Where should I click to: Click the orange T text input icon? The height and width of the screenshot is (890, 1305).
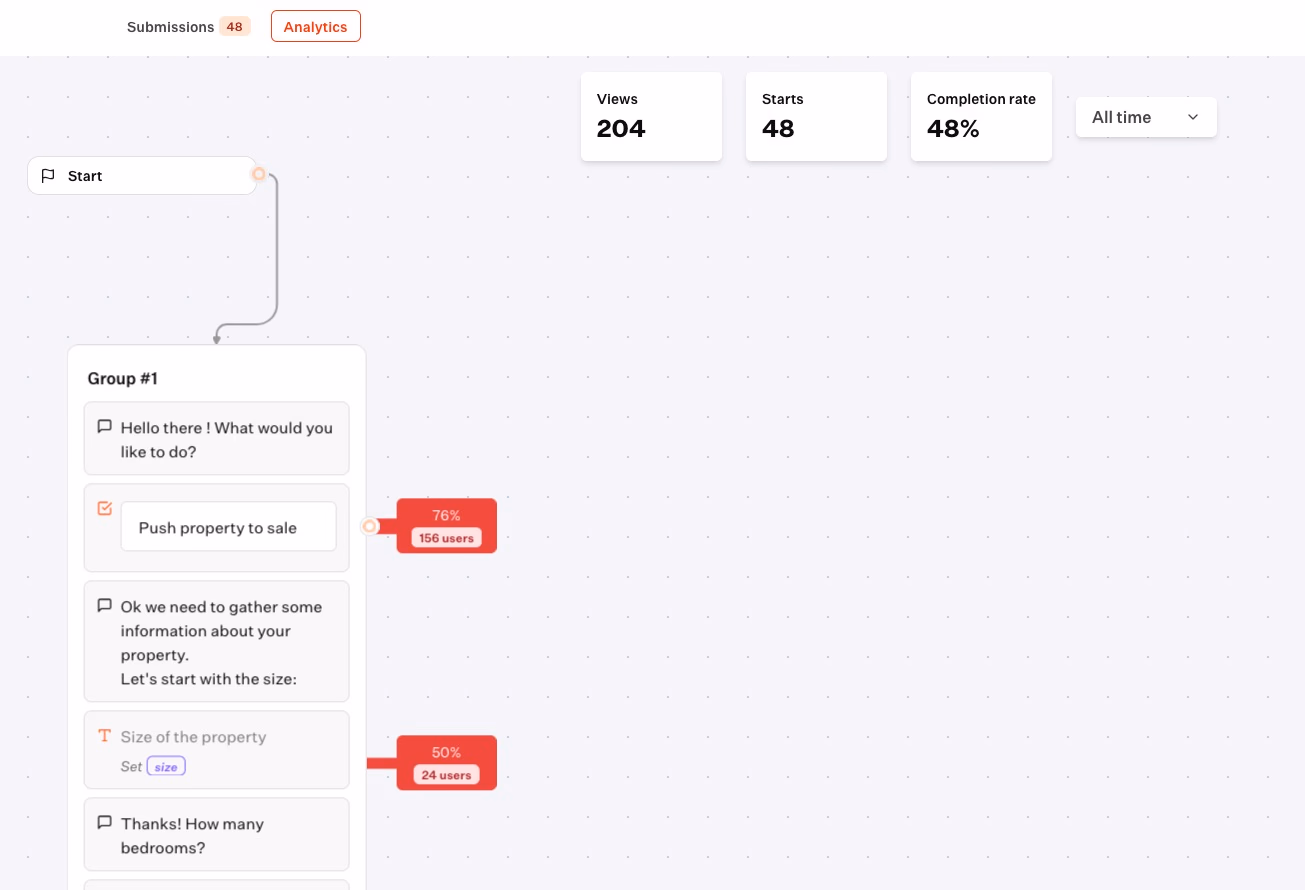[x=104, y=735]
